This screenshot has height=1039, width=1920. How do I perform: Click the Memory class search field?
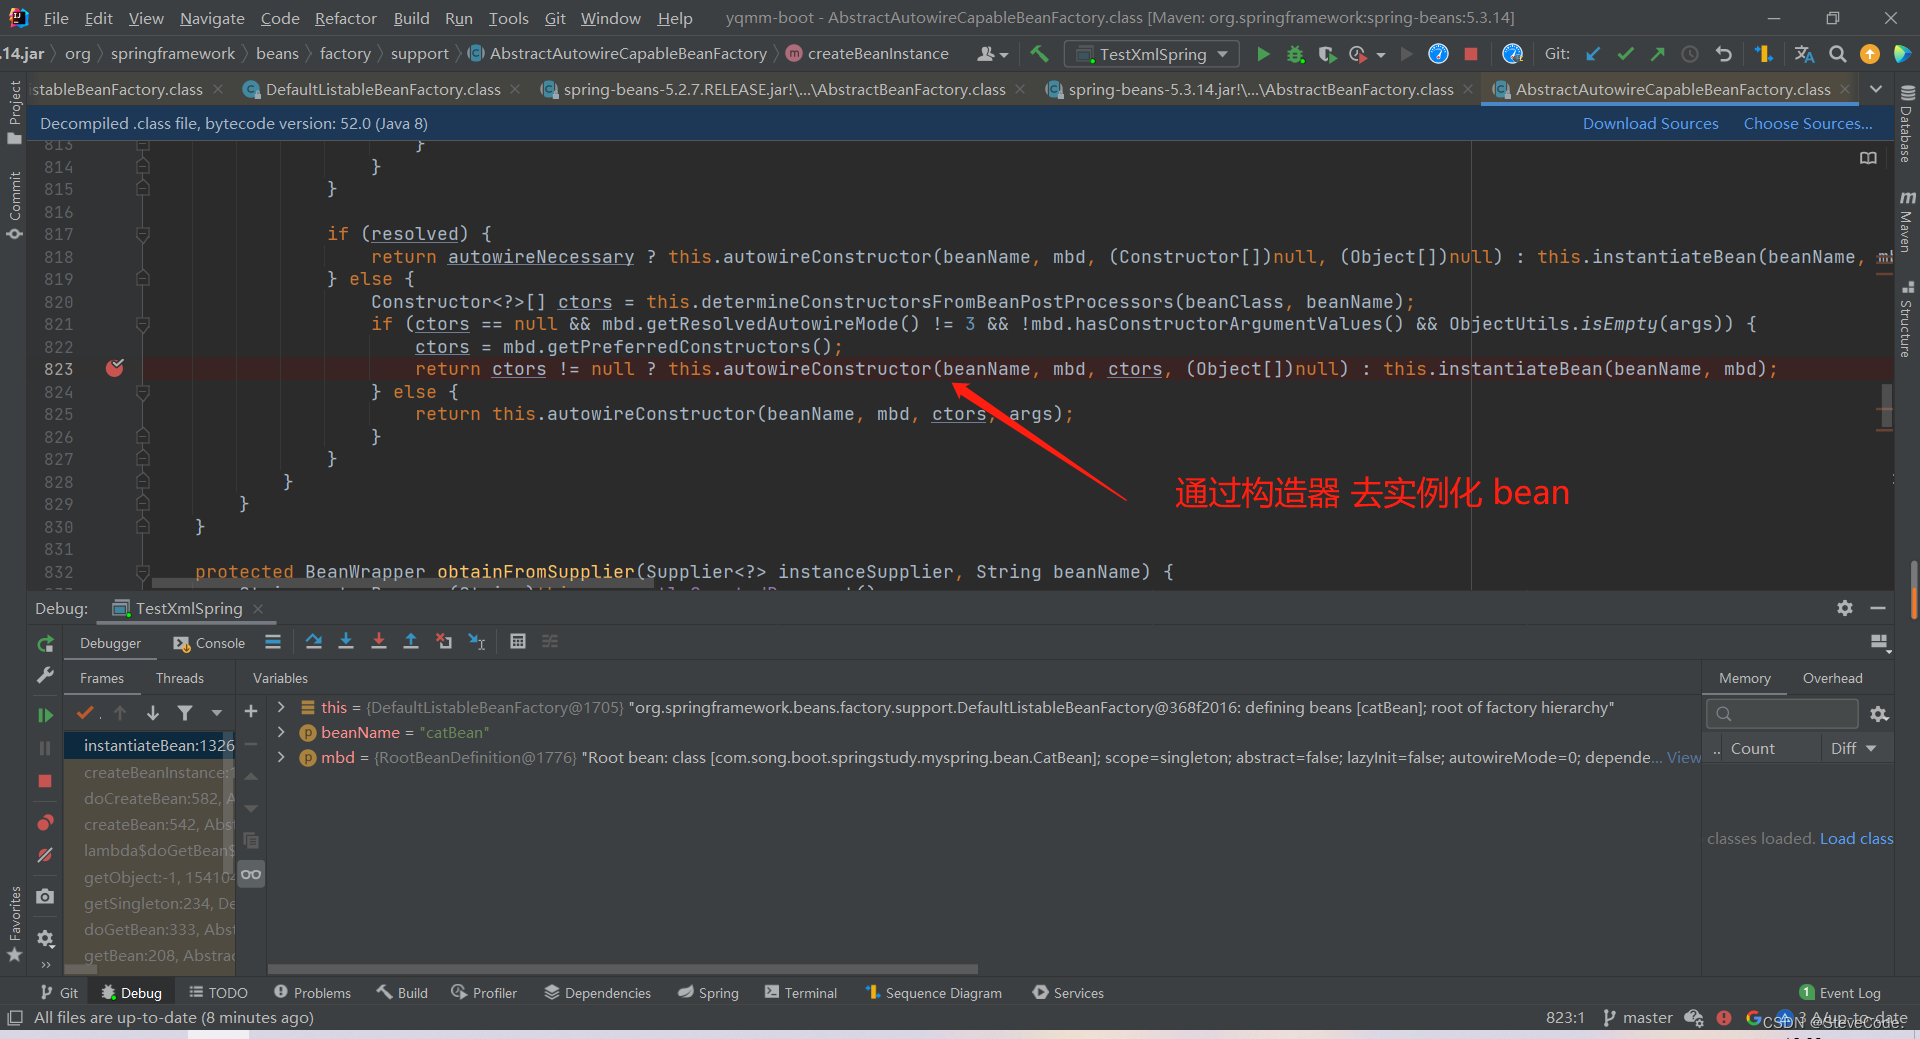click(1781, 713)
